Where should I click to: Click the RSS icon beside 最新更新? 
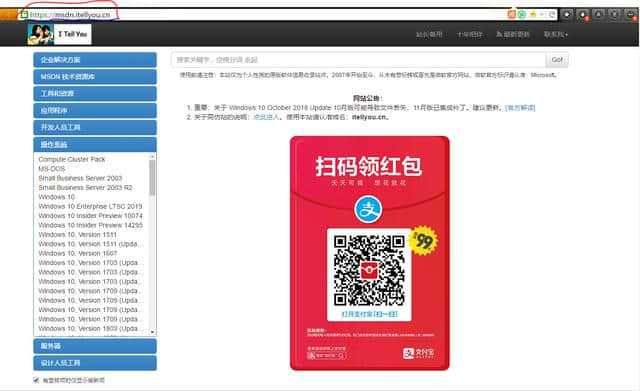499,35
